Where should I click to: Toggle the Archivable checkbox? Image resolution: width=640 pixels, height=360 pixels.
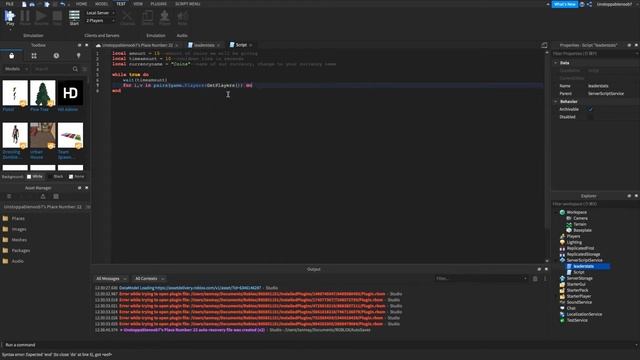(590, 109)
